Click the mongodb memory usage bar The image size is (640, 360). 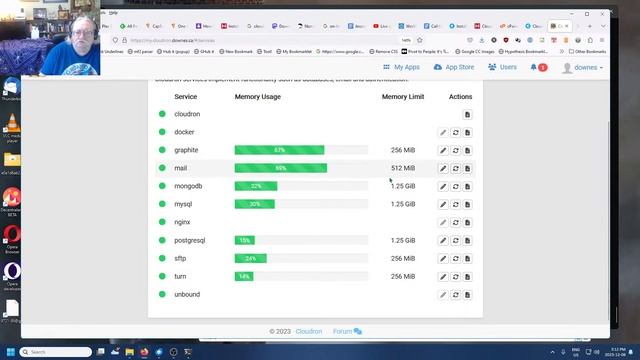pyautogui.click(x=301, y=186)
